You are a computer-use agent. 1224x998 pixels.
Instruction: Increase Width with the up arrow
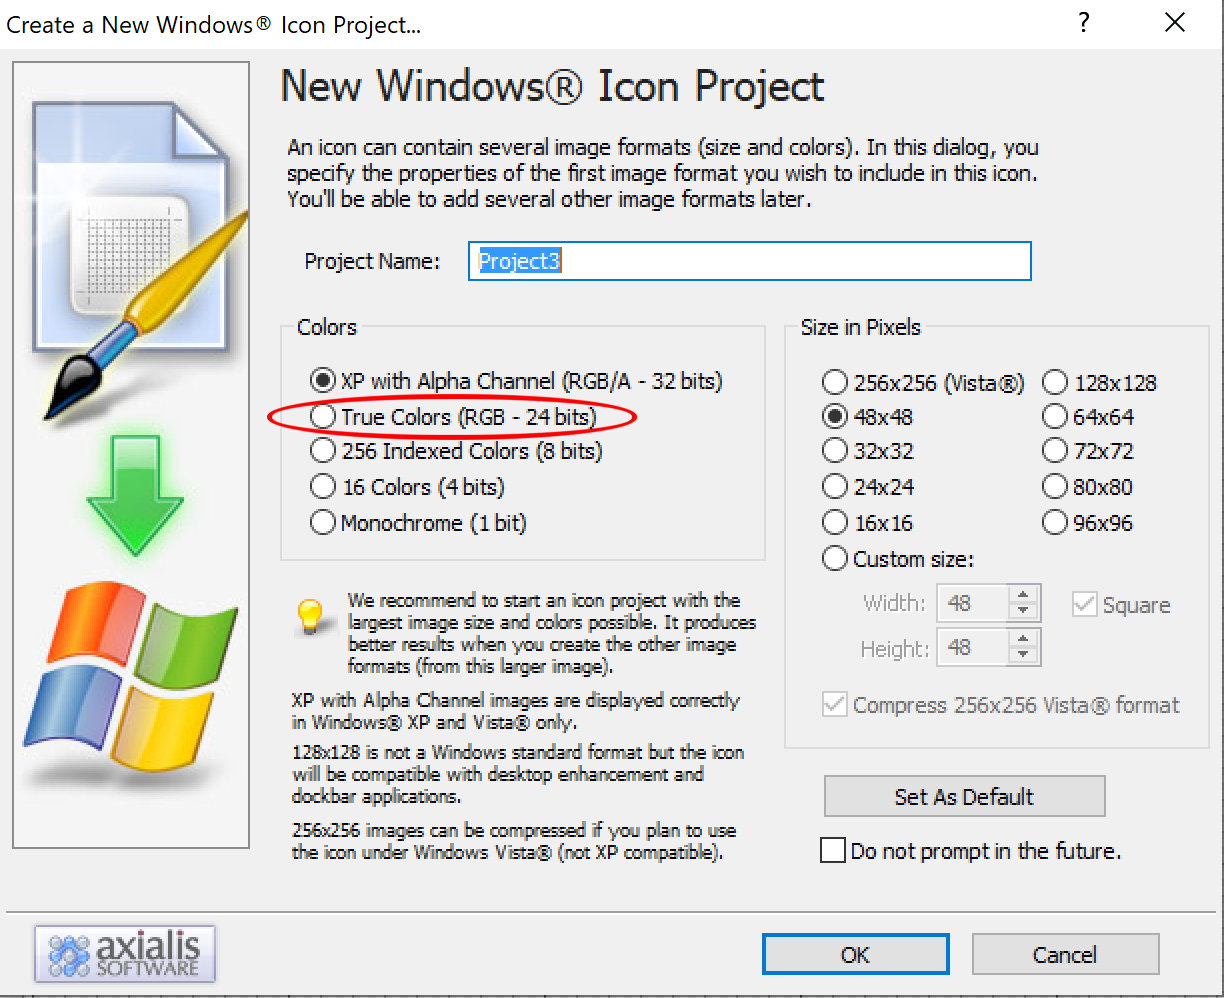(x=1022, y=596)
